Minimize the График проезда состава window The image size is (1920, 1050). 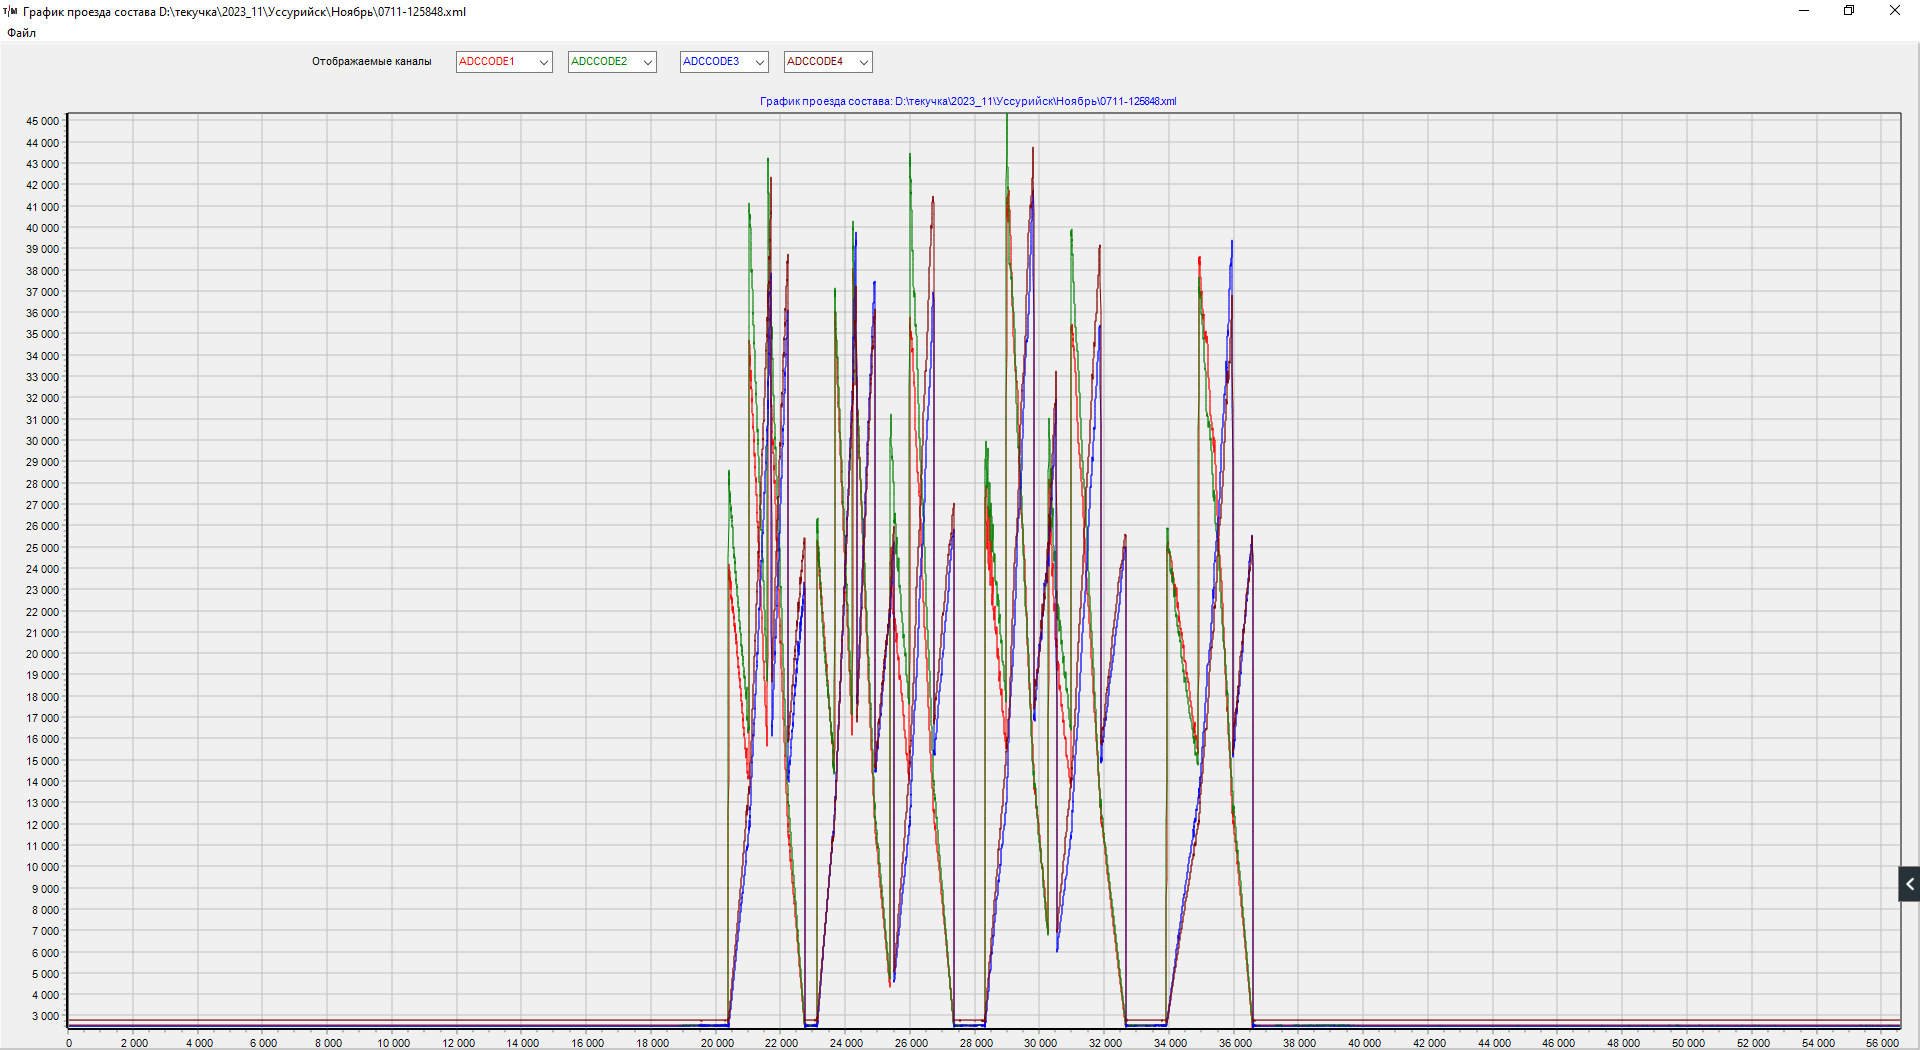(x=1804, y=11)
